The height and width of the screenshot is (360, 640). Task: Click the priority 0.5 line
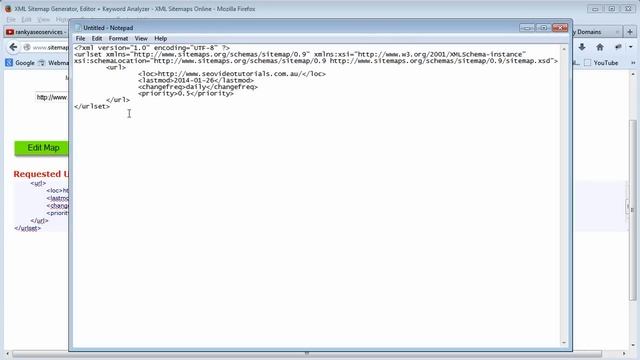[186, 93]
